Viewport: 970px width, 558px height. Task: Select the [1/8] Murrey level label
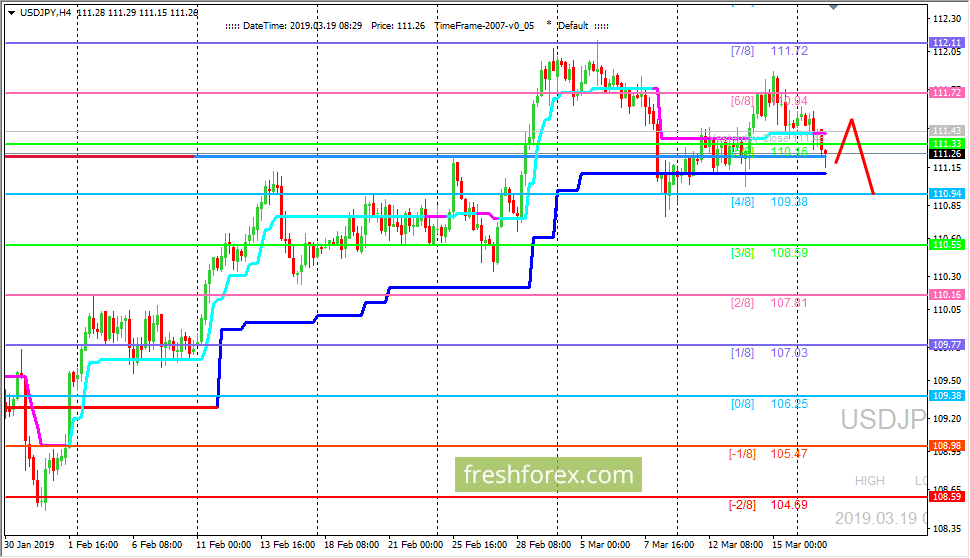pyautogui.click(x=742, y=353)
